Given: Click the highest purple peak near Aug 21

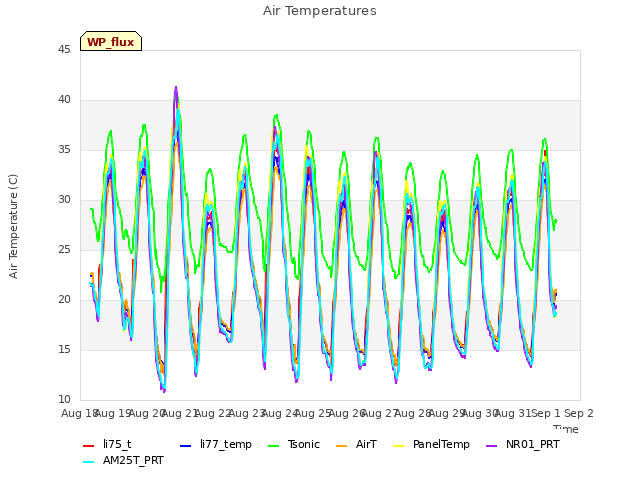Looking at the screenshot, I should [176, 87].
